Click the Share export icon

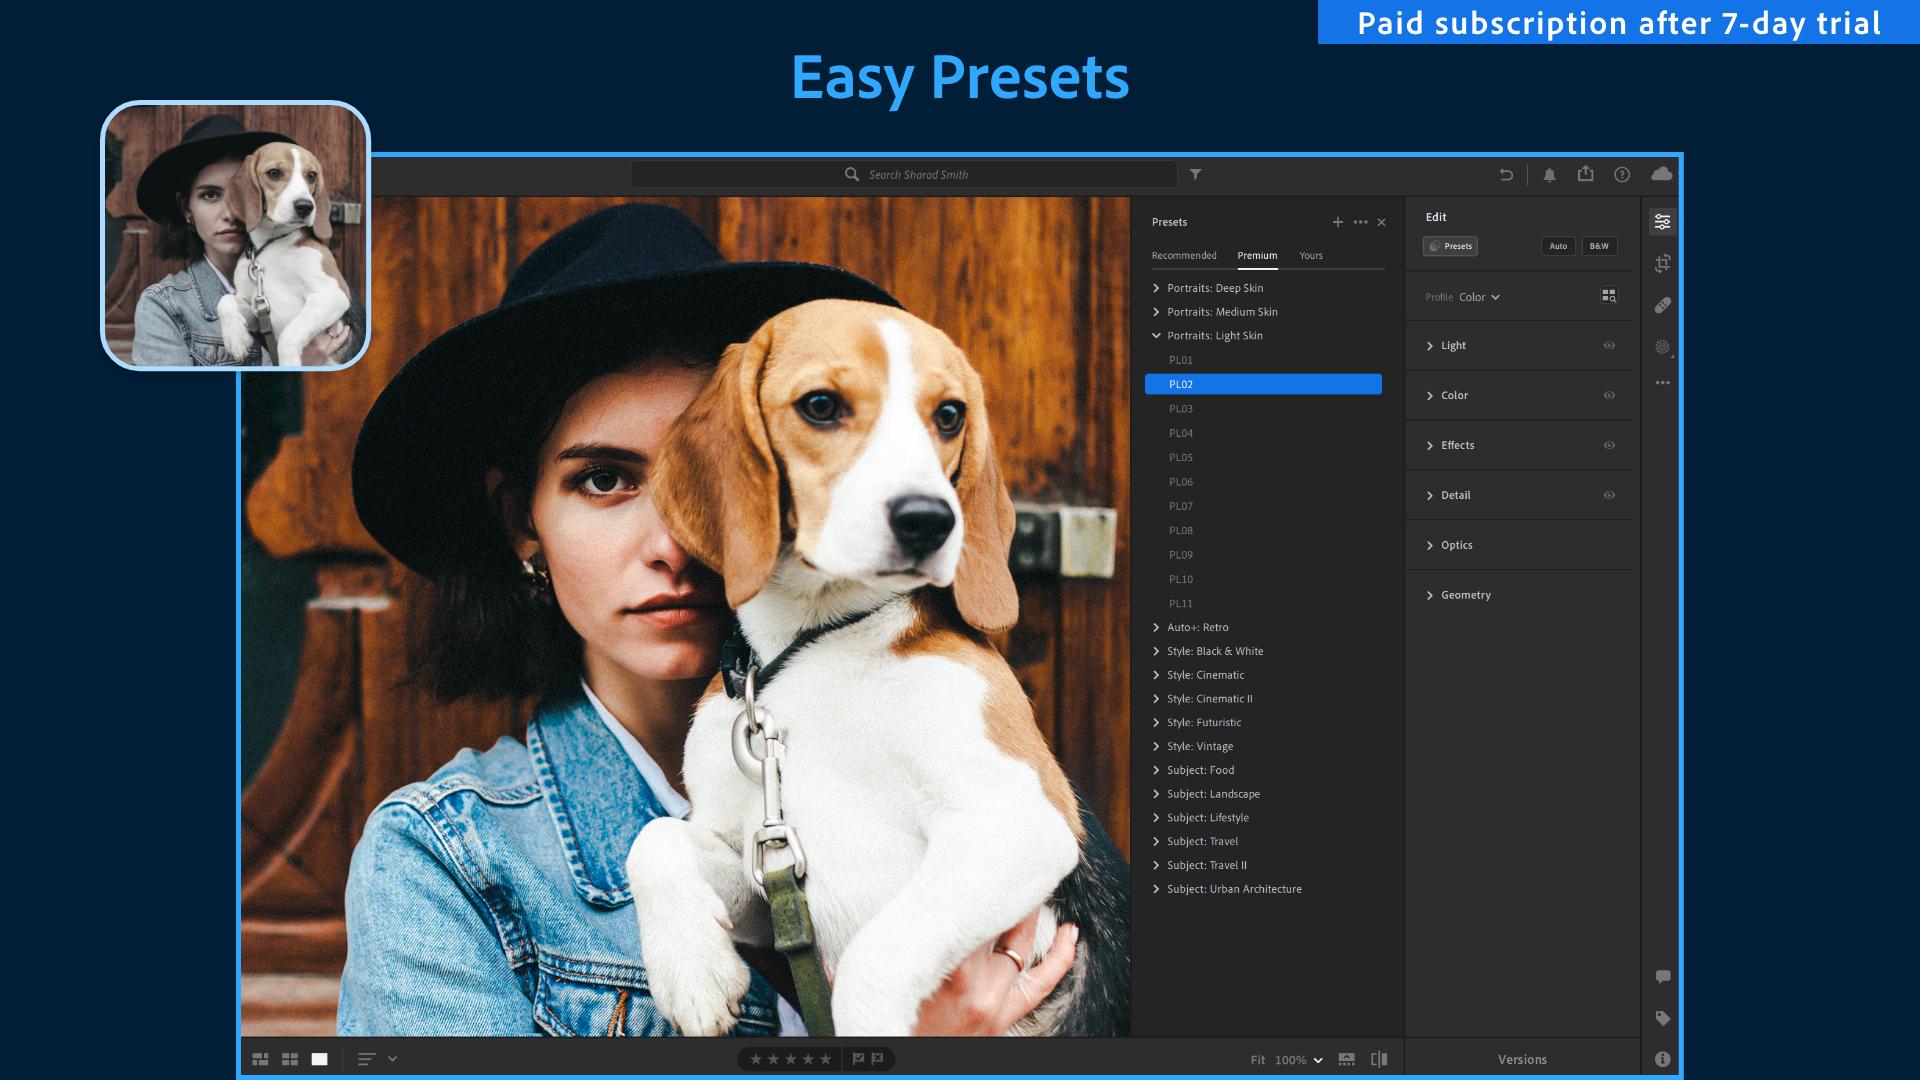[x=1585, y=174]
